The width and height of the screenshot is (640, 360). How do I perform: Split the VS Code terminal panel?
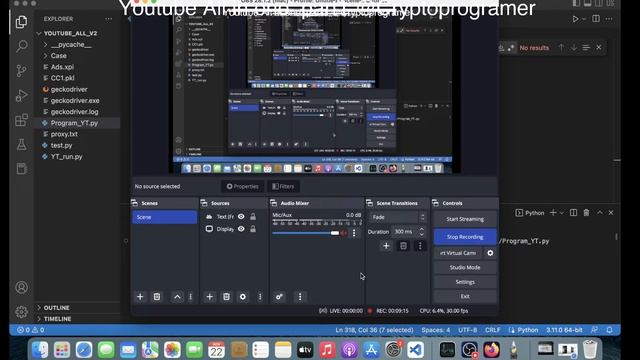point(573,213)
